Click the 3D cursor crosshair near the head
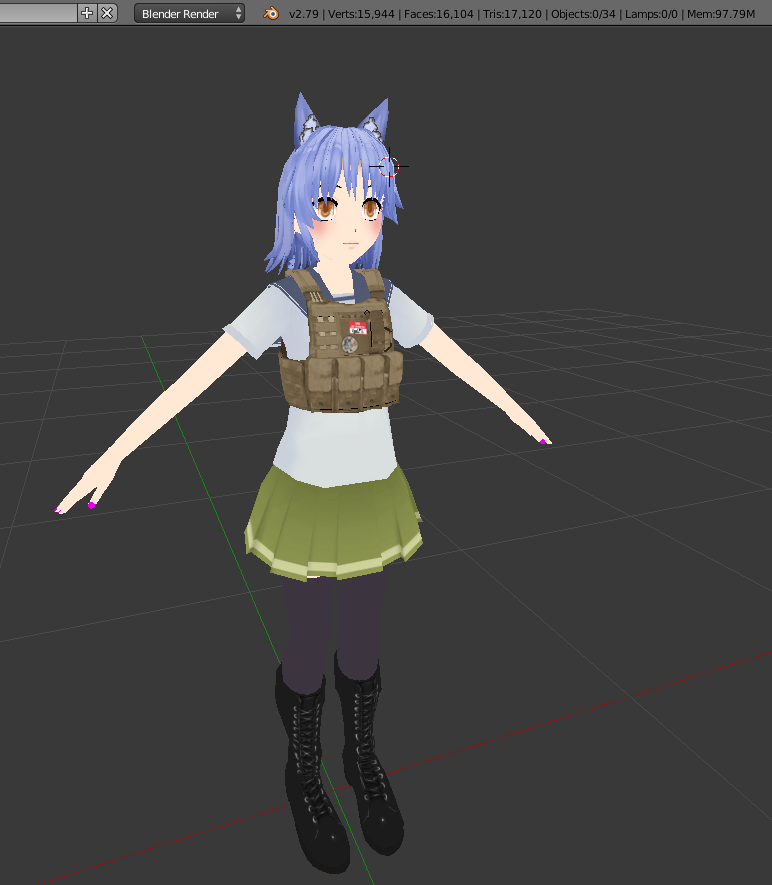772x885 pixels. coord(389,167)
